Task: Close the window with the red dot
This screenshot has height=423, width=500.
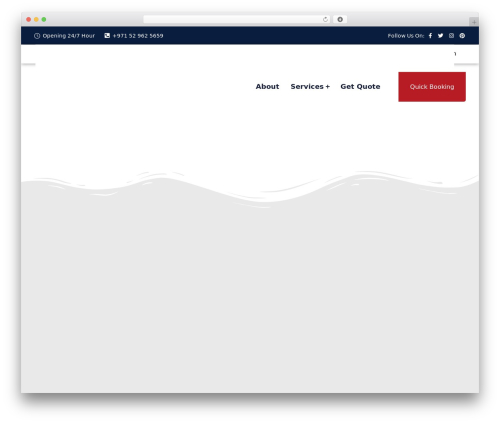Action: tap(29, 19)
